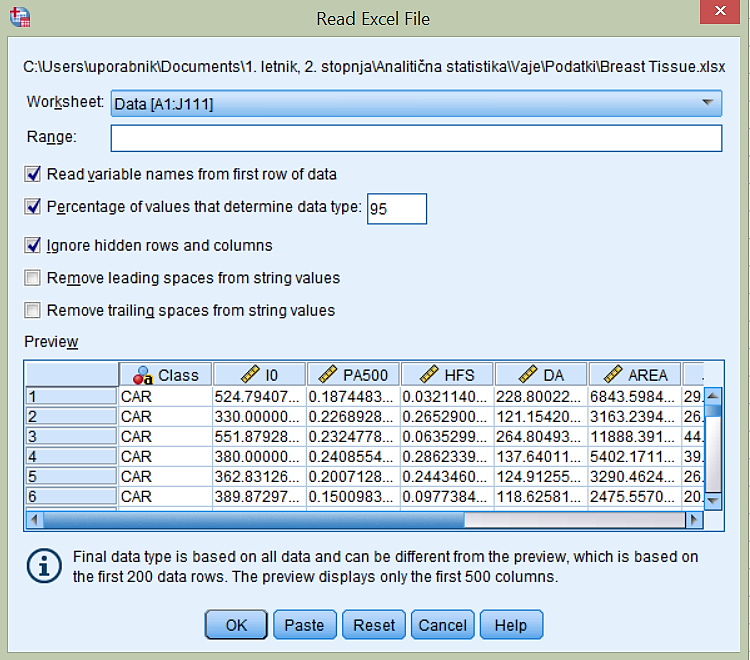Click cell 264.80493... in DA column
750x660 pixels.
[540, 436]
